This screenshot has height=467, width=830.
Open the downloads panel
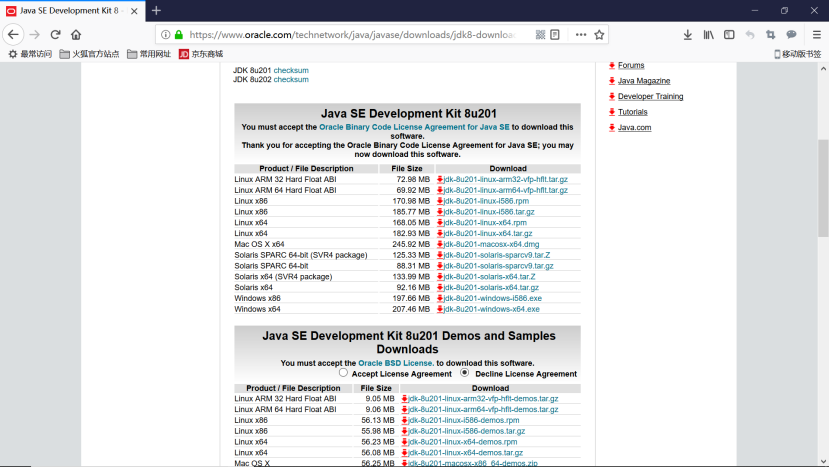pyautogui.click(x=688, y=35)
